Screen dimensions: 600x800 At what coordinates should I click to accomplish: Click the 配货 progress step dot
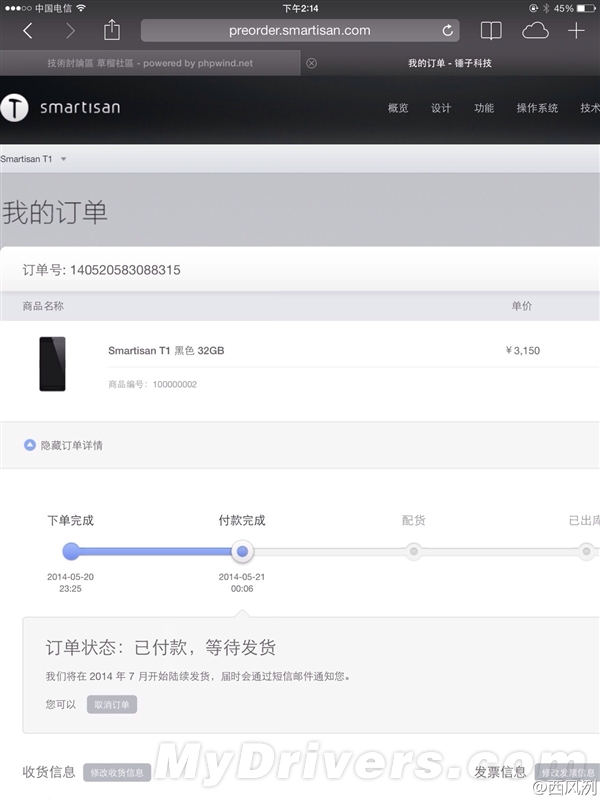tap(414, 551)
